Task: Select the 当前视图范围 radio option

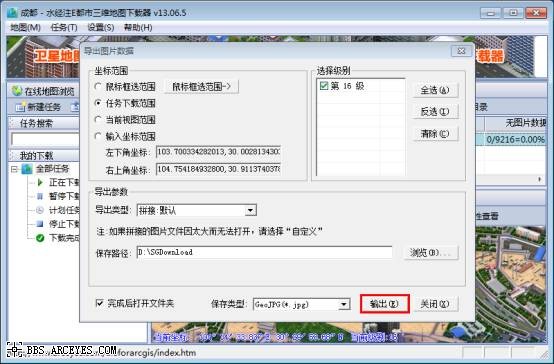Action: point(98,120)
